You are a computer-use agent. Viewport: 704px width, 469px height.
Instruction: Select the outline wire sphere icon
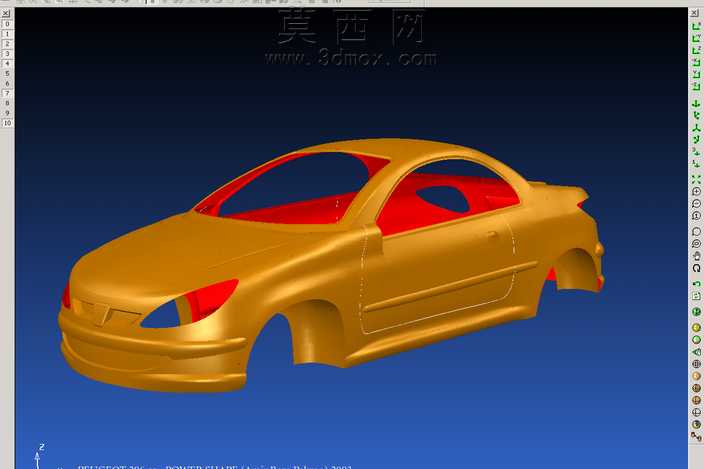point(696,412)
